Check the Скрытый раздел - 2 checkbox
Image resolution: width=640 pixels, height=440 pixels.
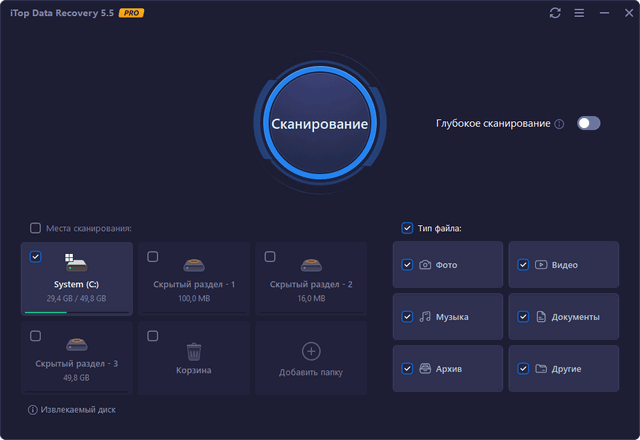coord(270,257)
